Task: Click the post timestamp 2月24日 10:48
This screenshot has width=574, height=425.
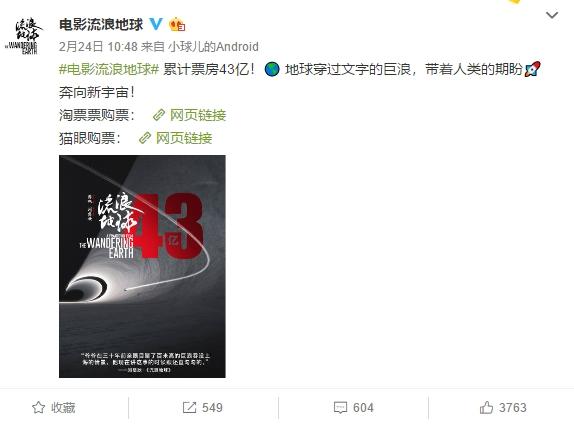Action: pos(98,47)
